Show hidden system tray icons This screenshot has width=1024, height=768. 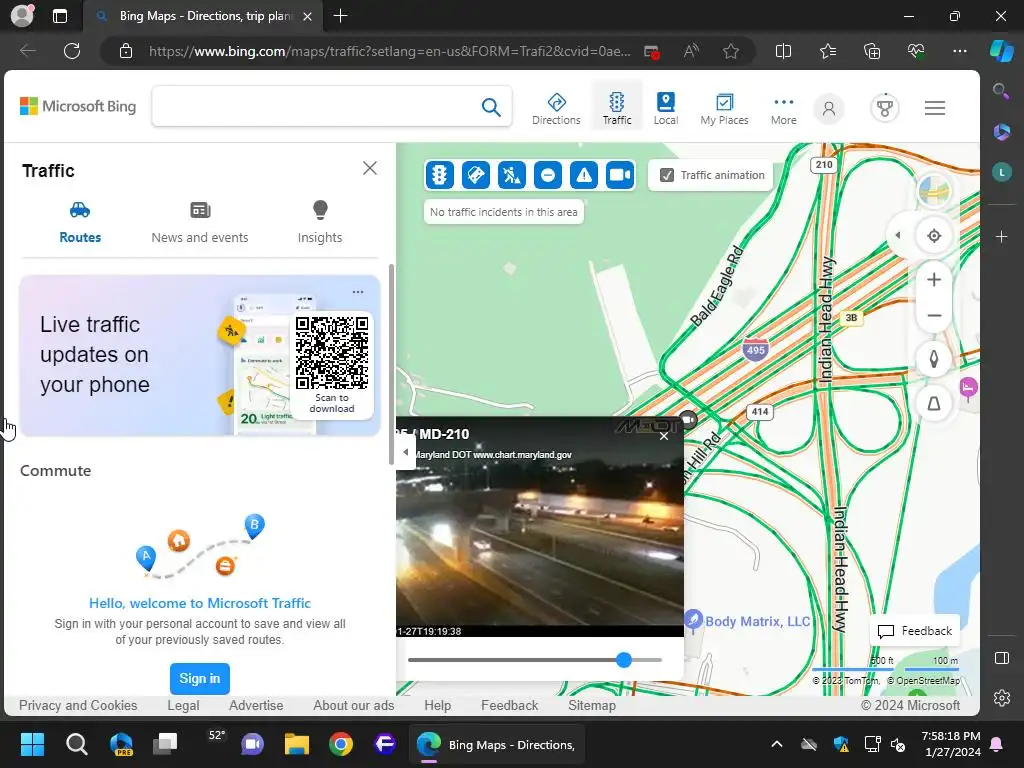[776, 744]
